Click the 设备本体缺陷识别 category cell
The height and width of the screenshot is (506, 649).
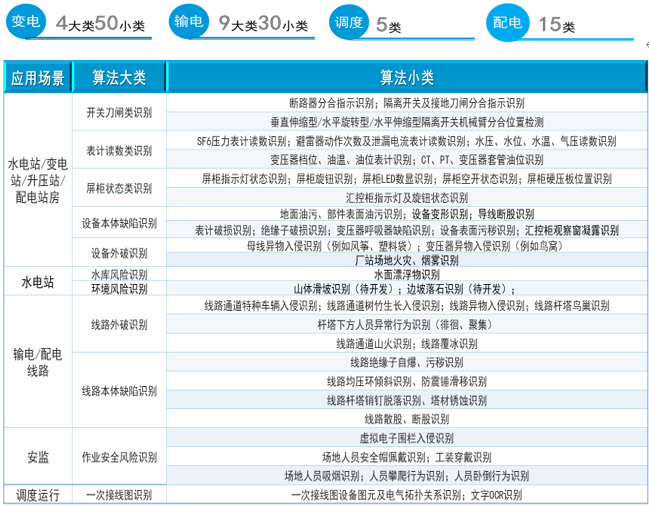(119, 222)
